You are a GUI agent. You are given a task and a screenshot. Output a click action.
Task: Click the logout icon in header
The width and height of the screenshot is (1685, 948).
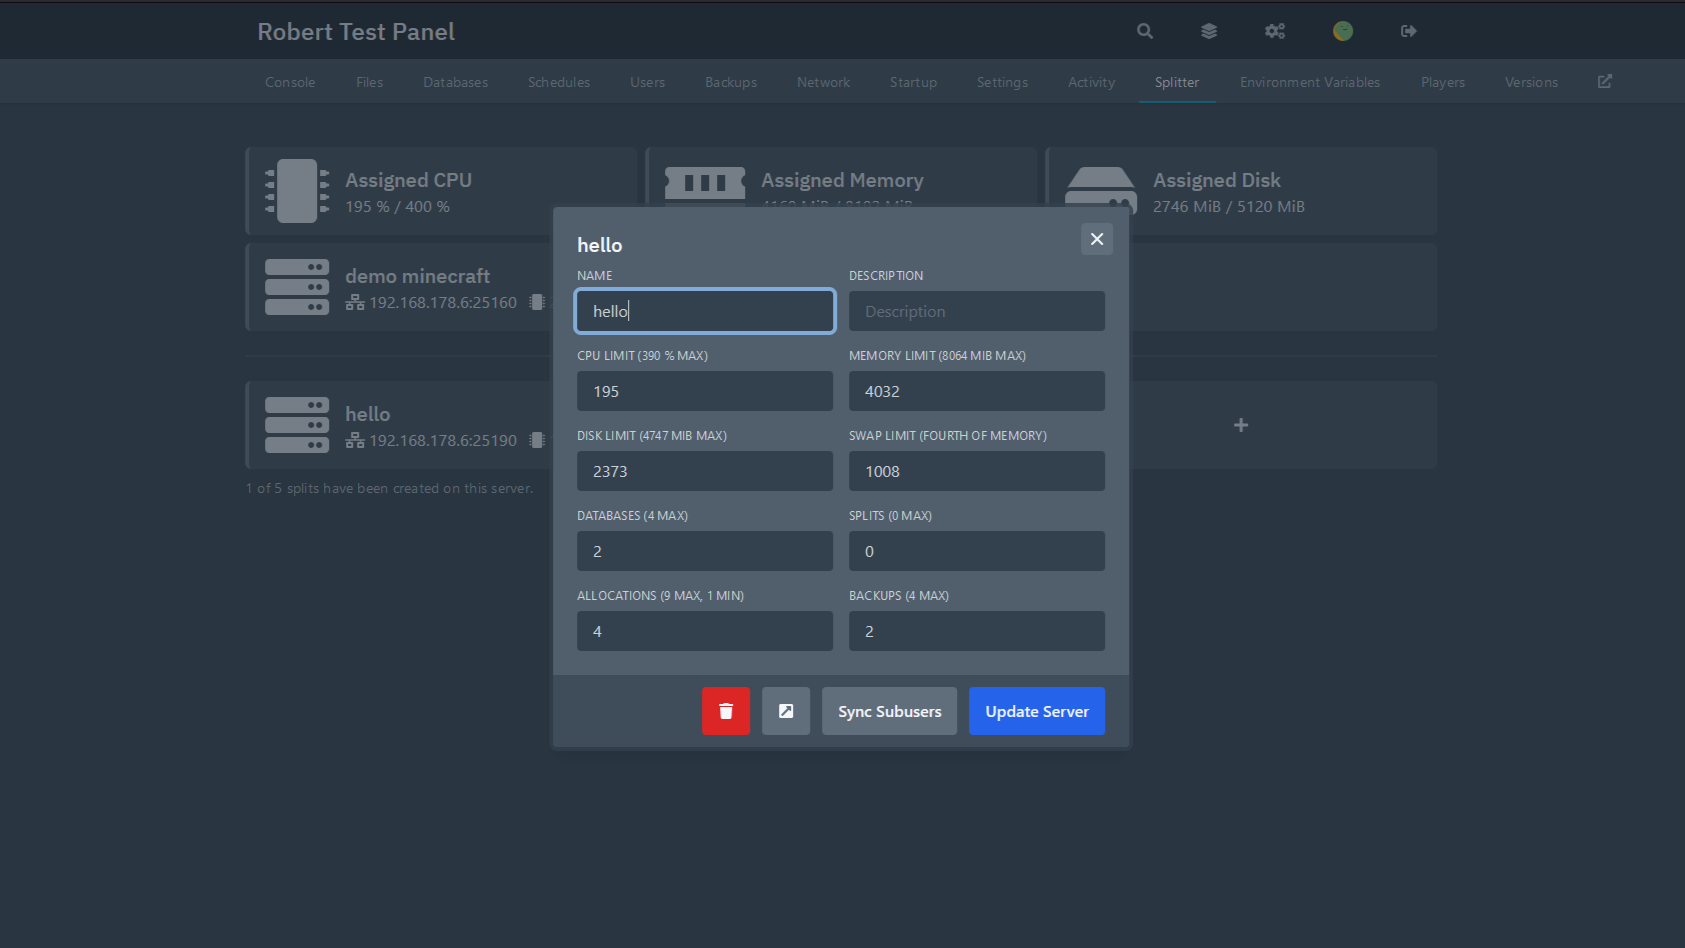(x=1408, y=31)
